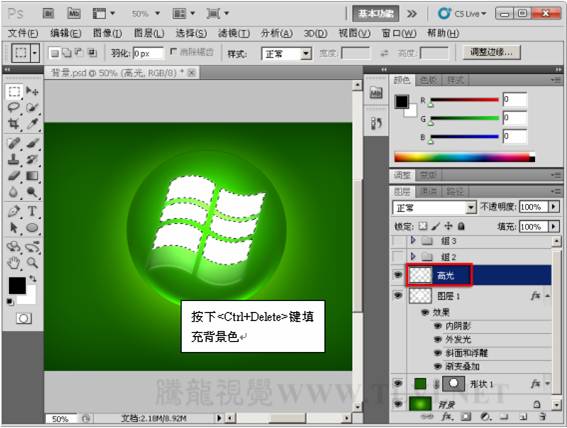This screenshot has height=428, width=567.
Task: Open the layer blend mode dropdown
Action: pyautogui.click(x=434, y=208)
